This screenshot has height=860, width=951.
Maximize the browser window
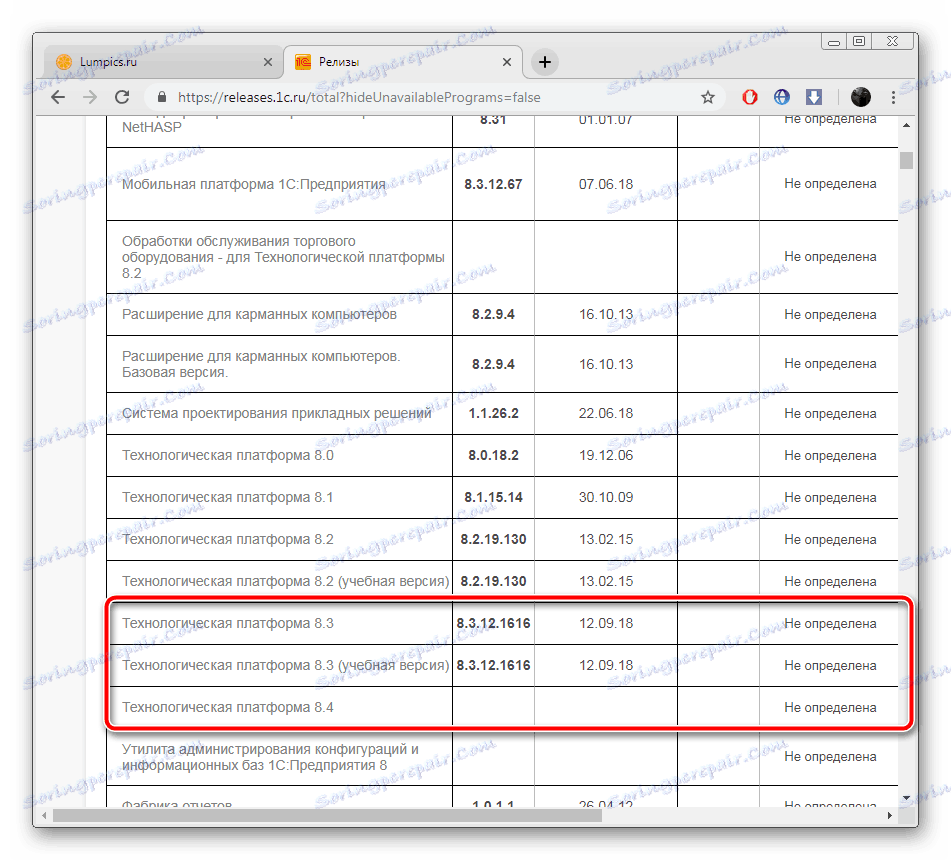[x=859, y=41]
